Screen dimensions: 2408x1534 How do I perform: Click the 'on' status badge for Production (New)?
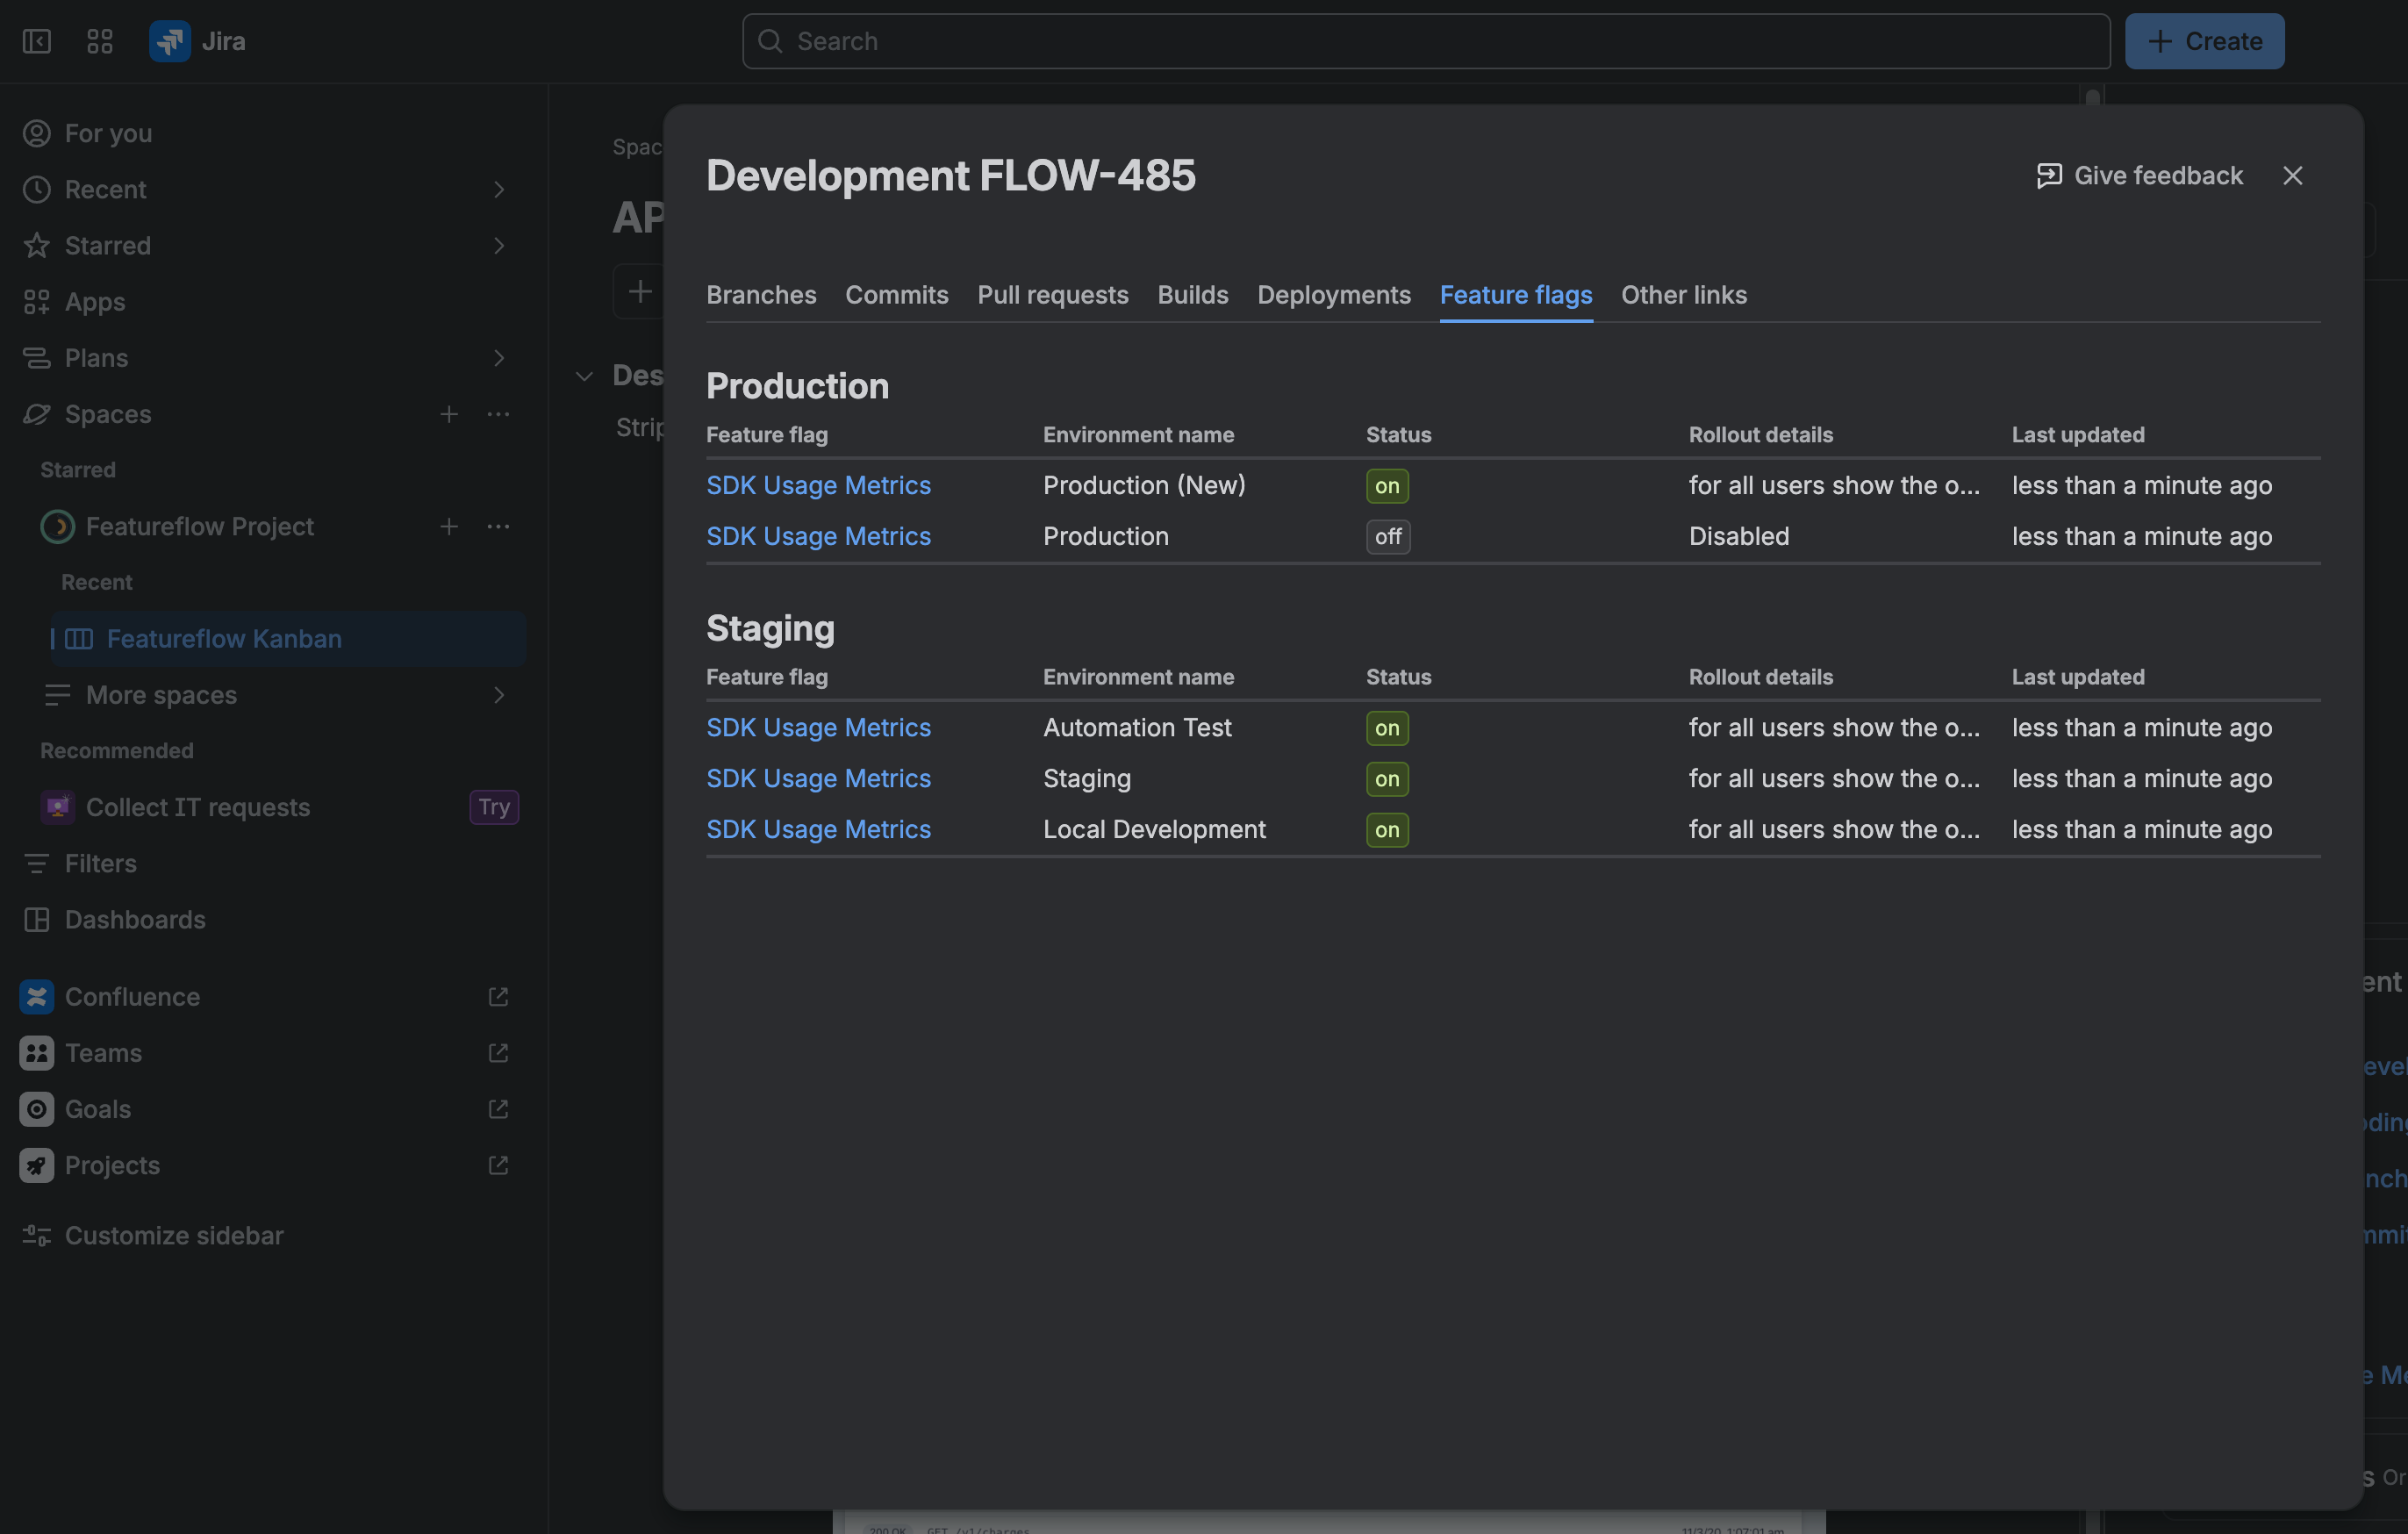click(1387, 486)
